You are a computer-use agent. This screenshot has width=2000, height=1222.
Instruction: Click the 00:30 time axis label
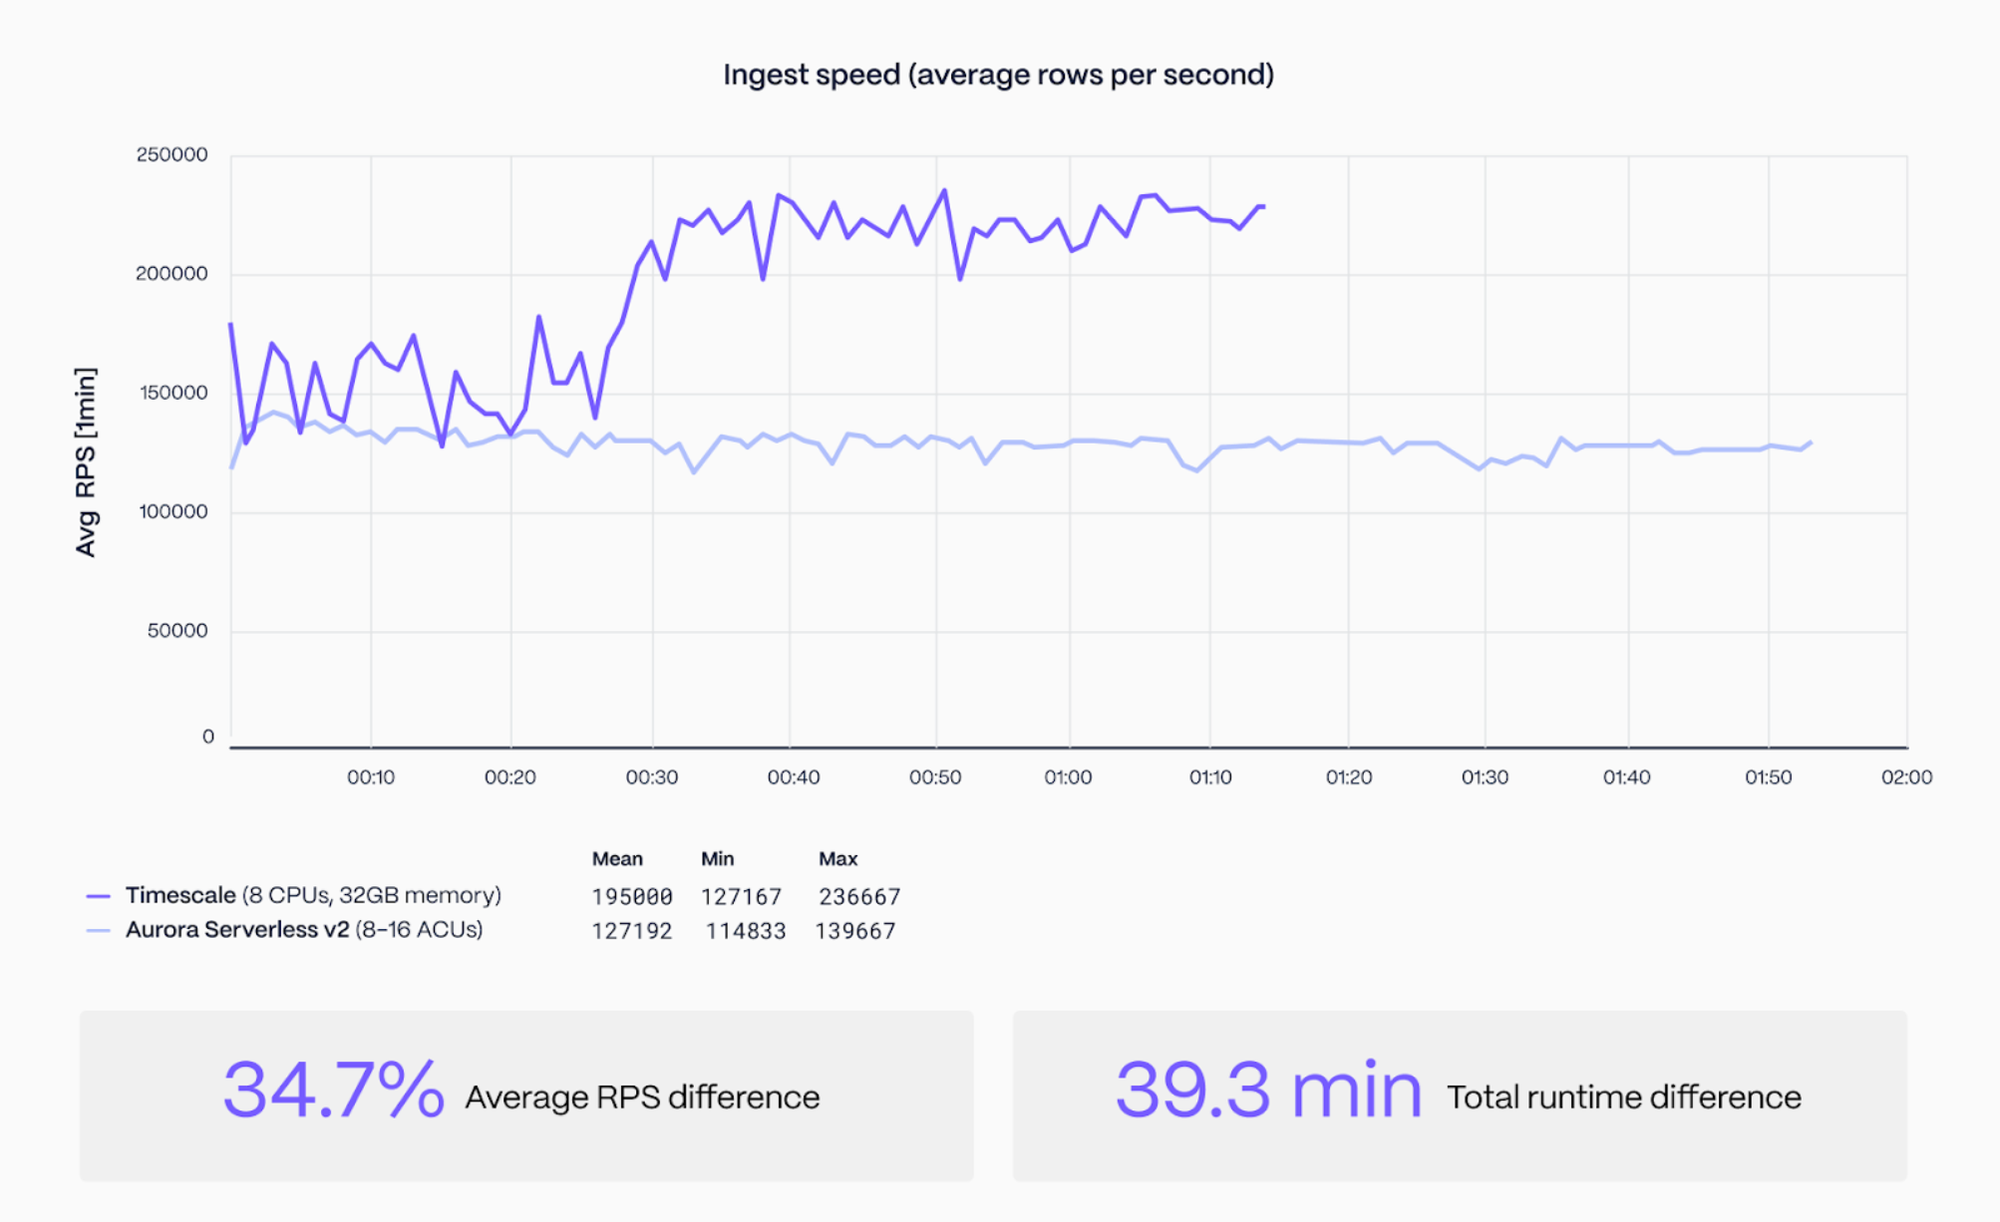652,777
